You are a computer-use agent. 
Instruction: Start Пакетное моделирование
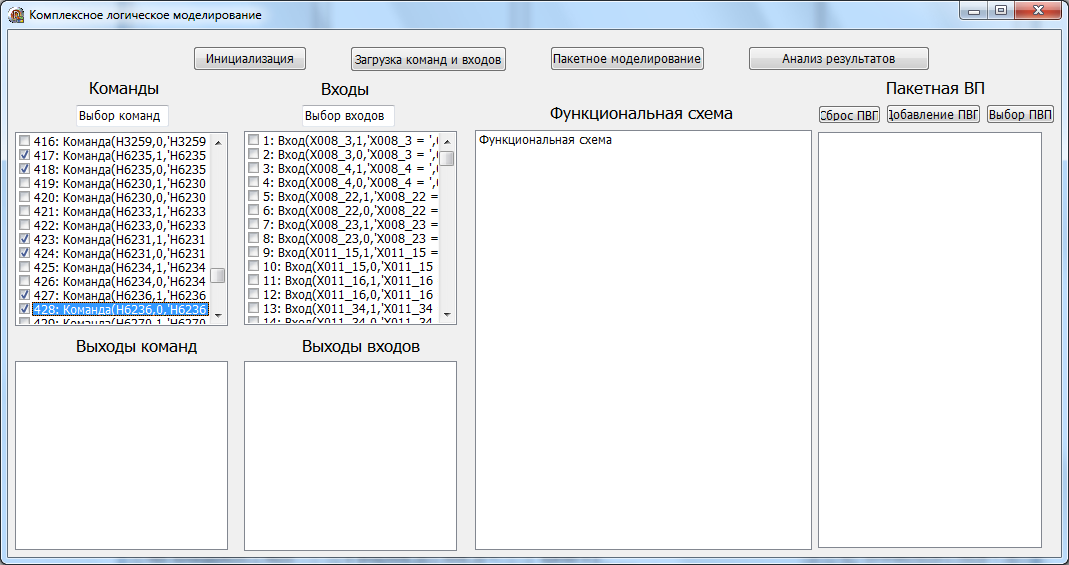(x=627, y=59)
